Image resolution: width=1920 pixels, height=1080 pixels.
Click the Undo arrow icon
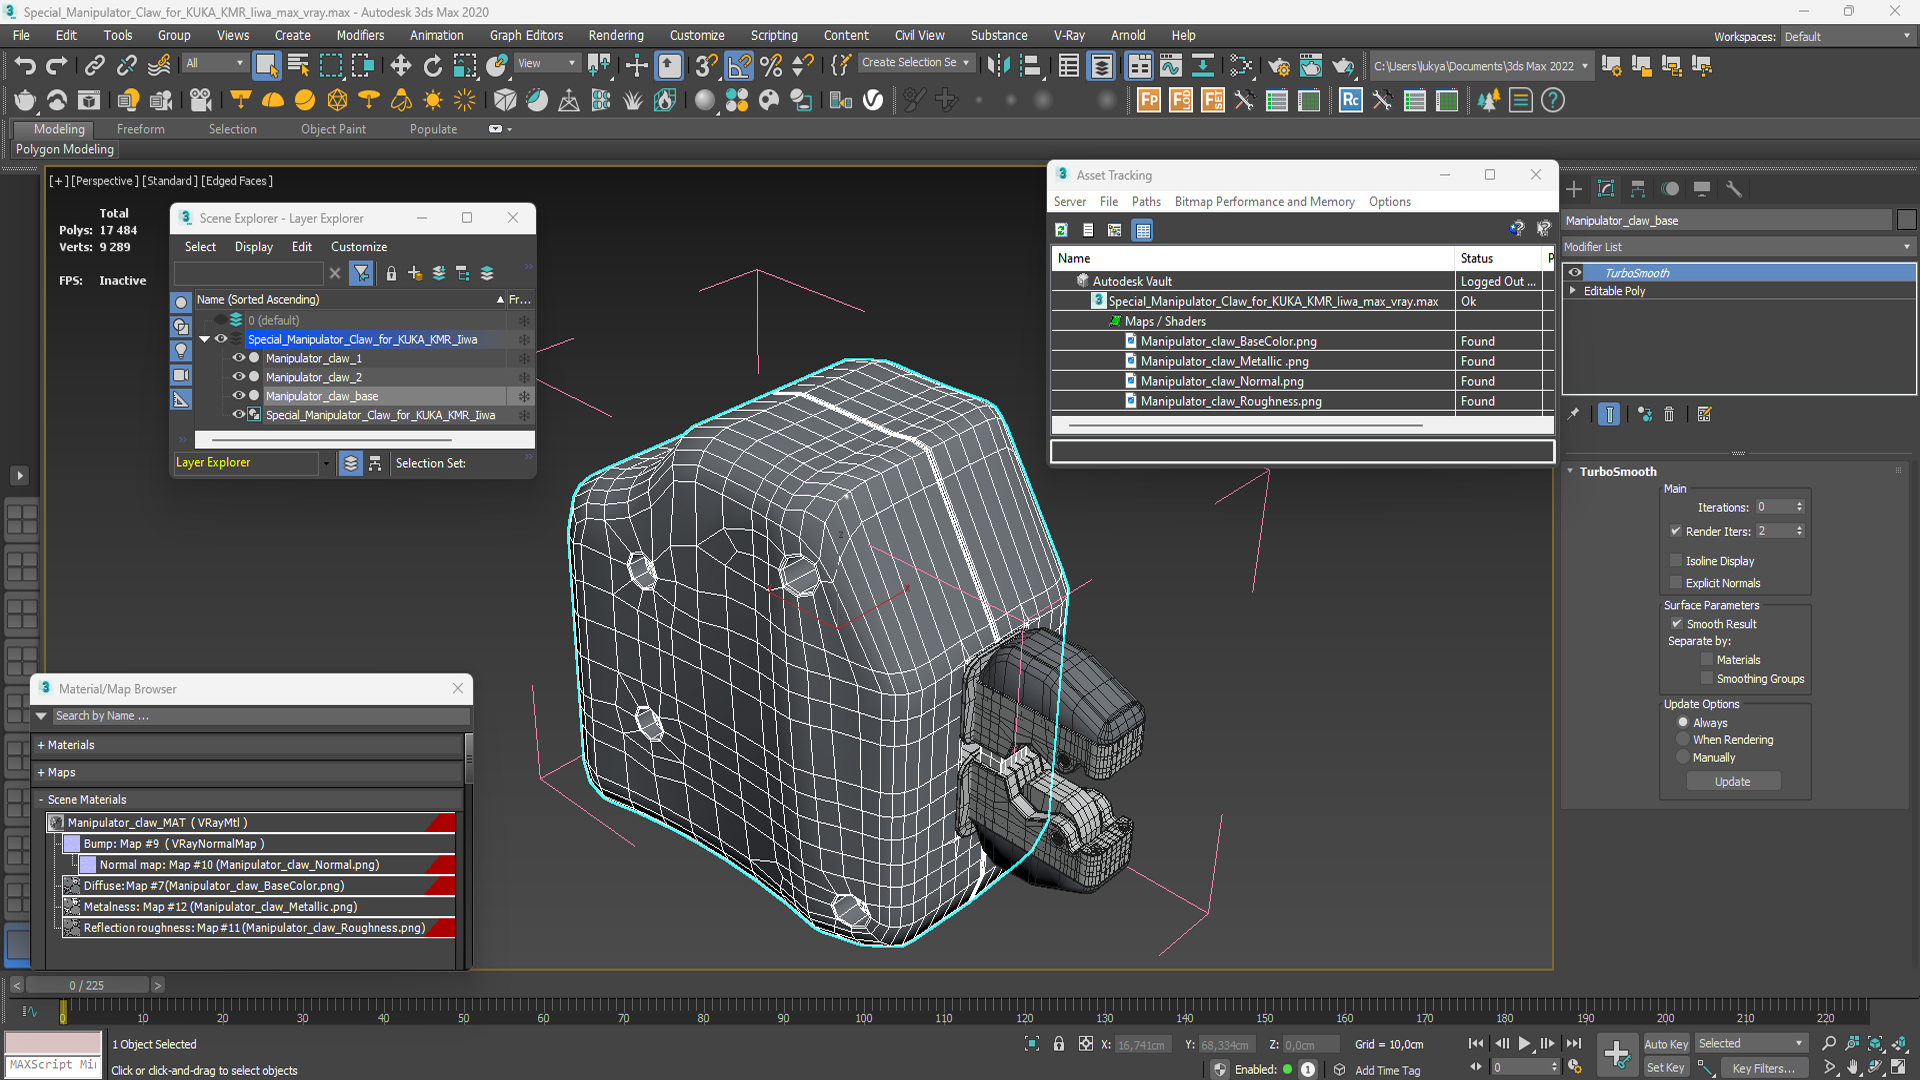(24, 66)
